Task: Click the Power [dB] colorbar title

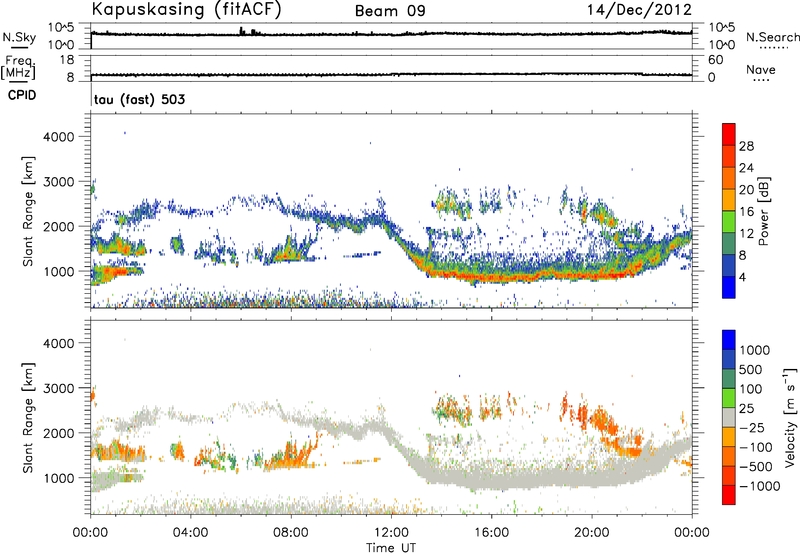Action: [x=763, y=211]
